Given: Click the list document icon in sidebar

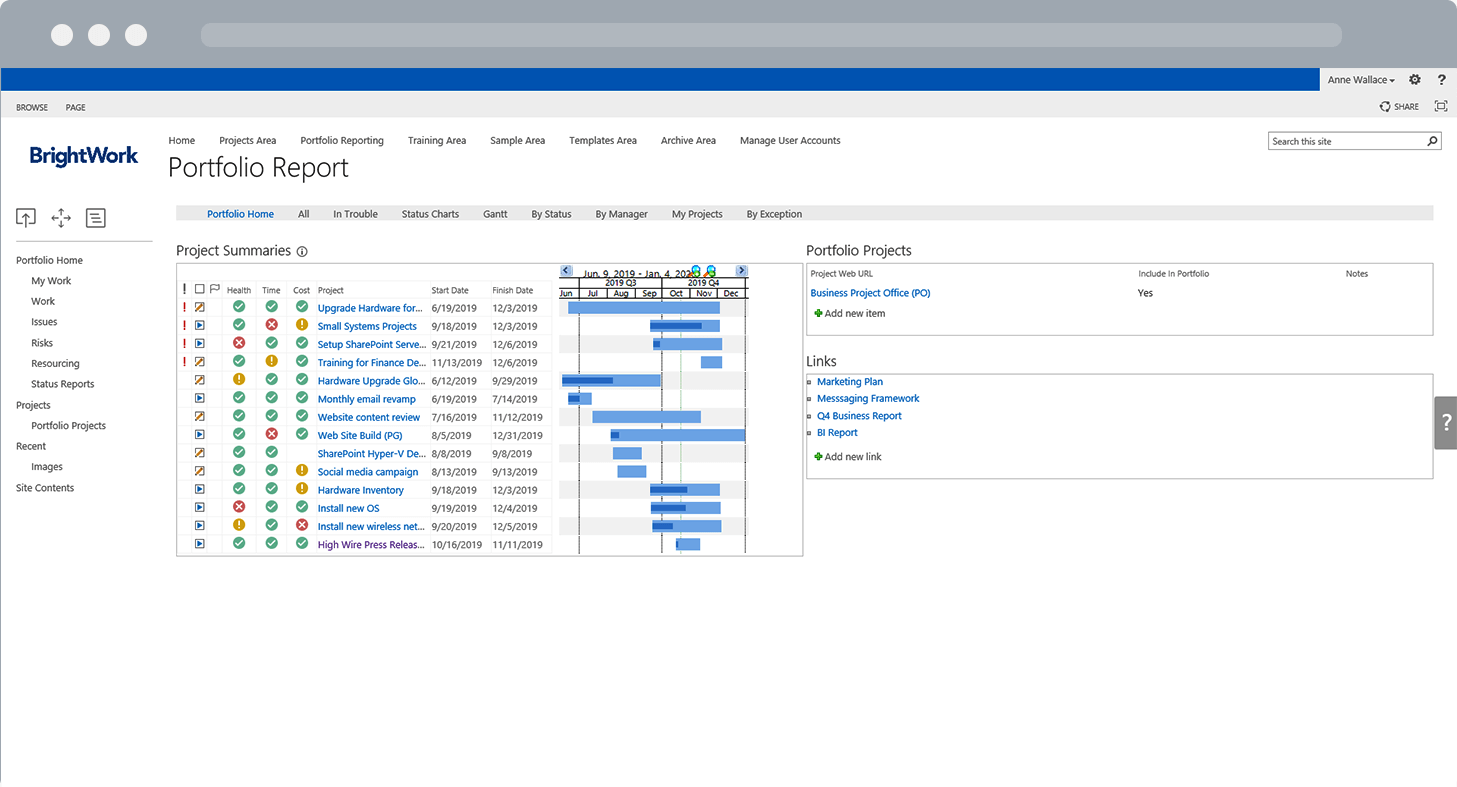Looking at the screenshot, I should 95,217.
